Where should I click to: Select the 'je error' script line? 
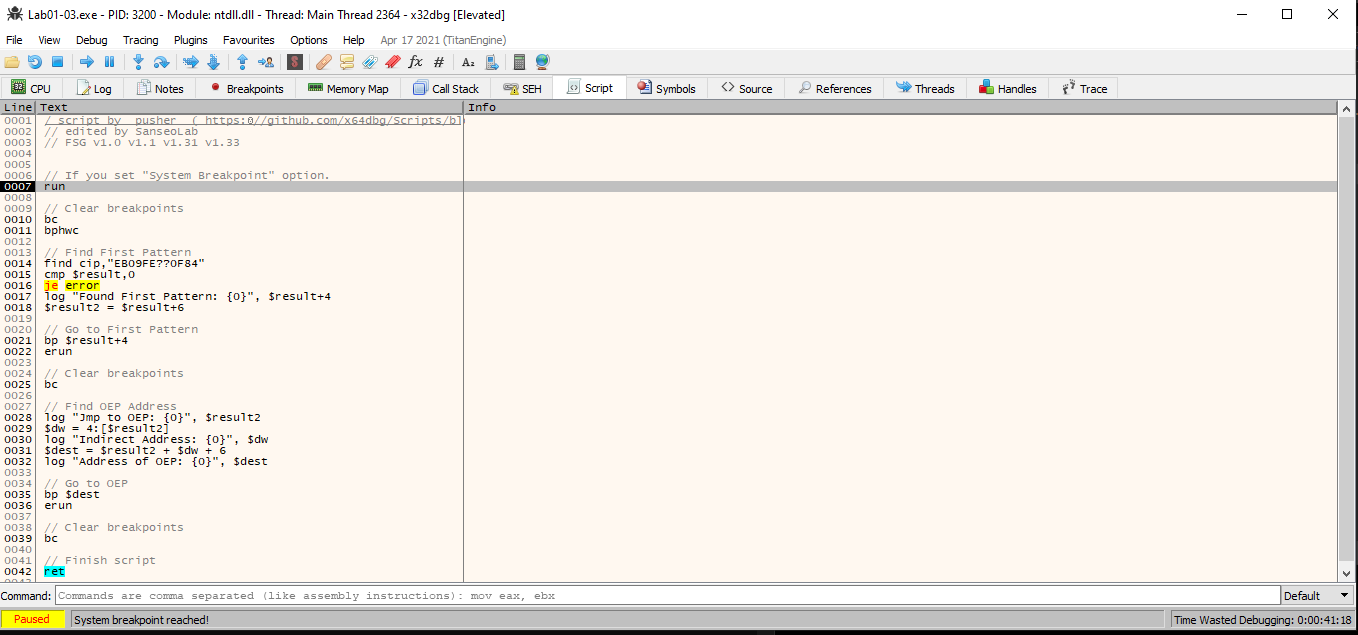[71, 286]
